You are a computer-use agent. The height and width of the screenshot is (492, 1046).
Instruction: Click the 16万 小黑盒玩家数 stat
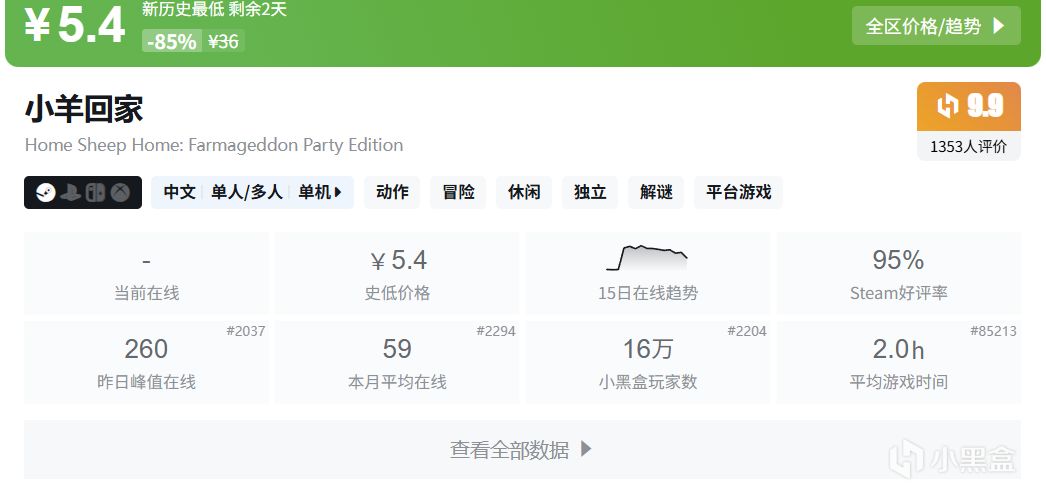click(x=648, y=362)
